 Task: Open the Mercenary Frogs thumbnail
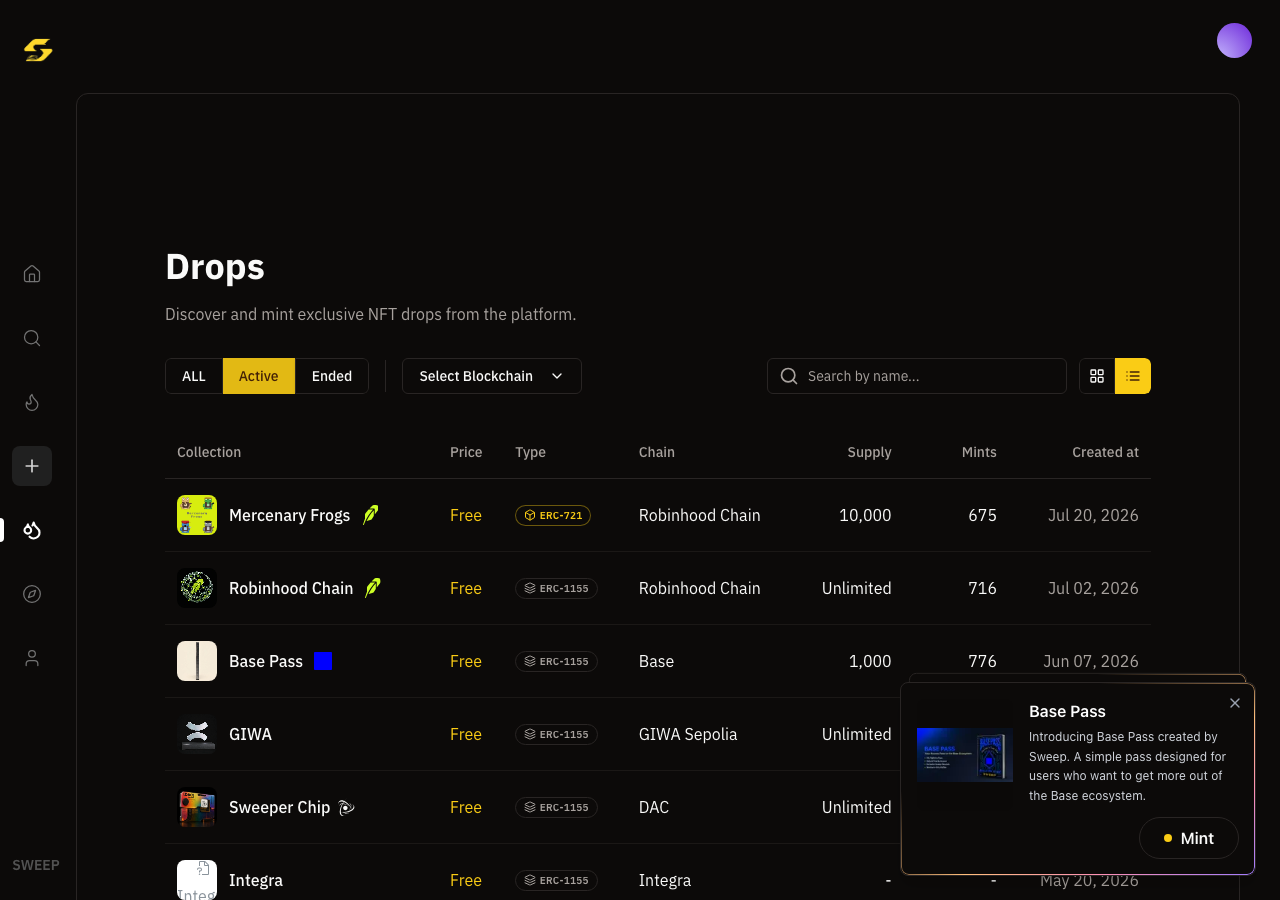click(x=197, y=515)
